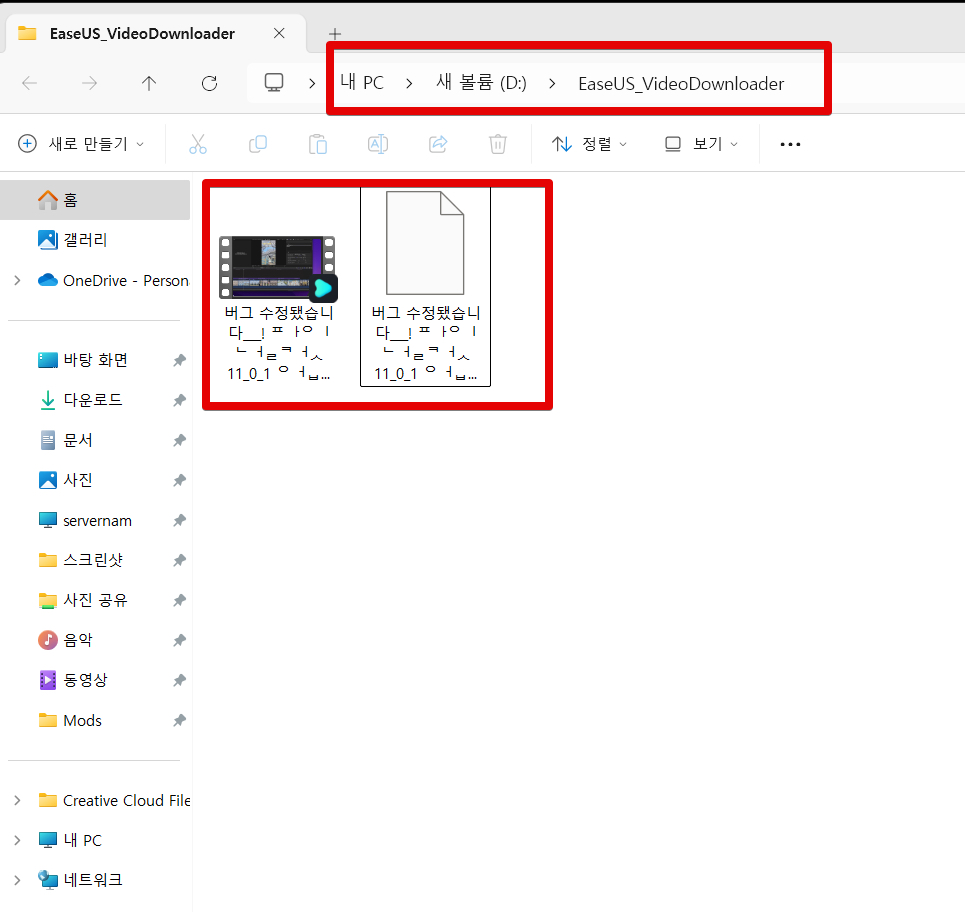Open 문서 quick access folder
The width and height of the screenshot is (965, 912).
[x=78, y=440]
